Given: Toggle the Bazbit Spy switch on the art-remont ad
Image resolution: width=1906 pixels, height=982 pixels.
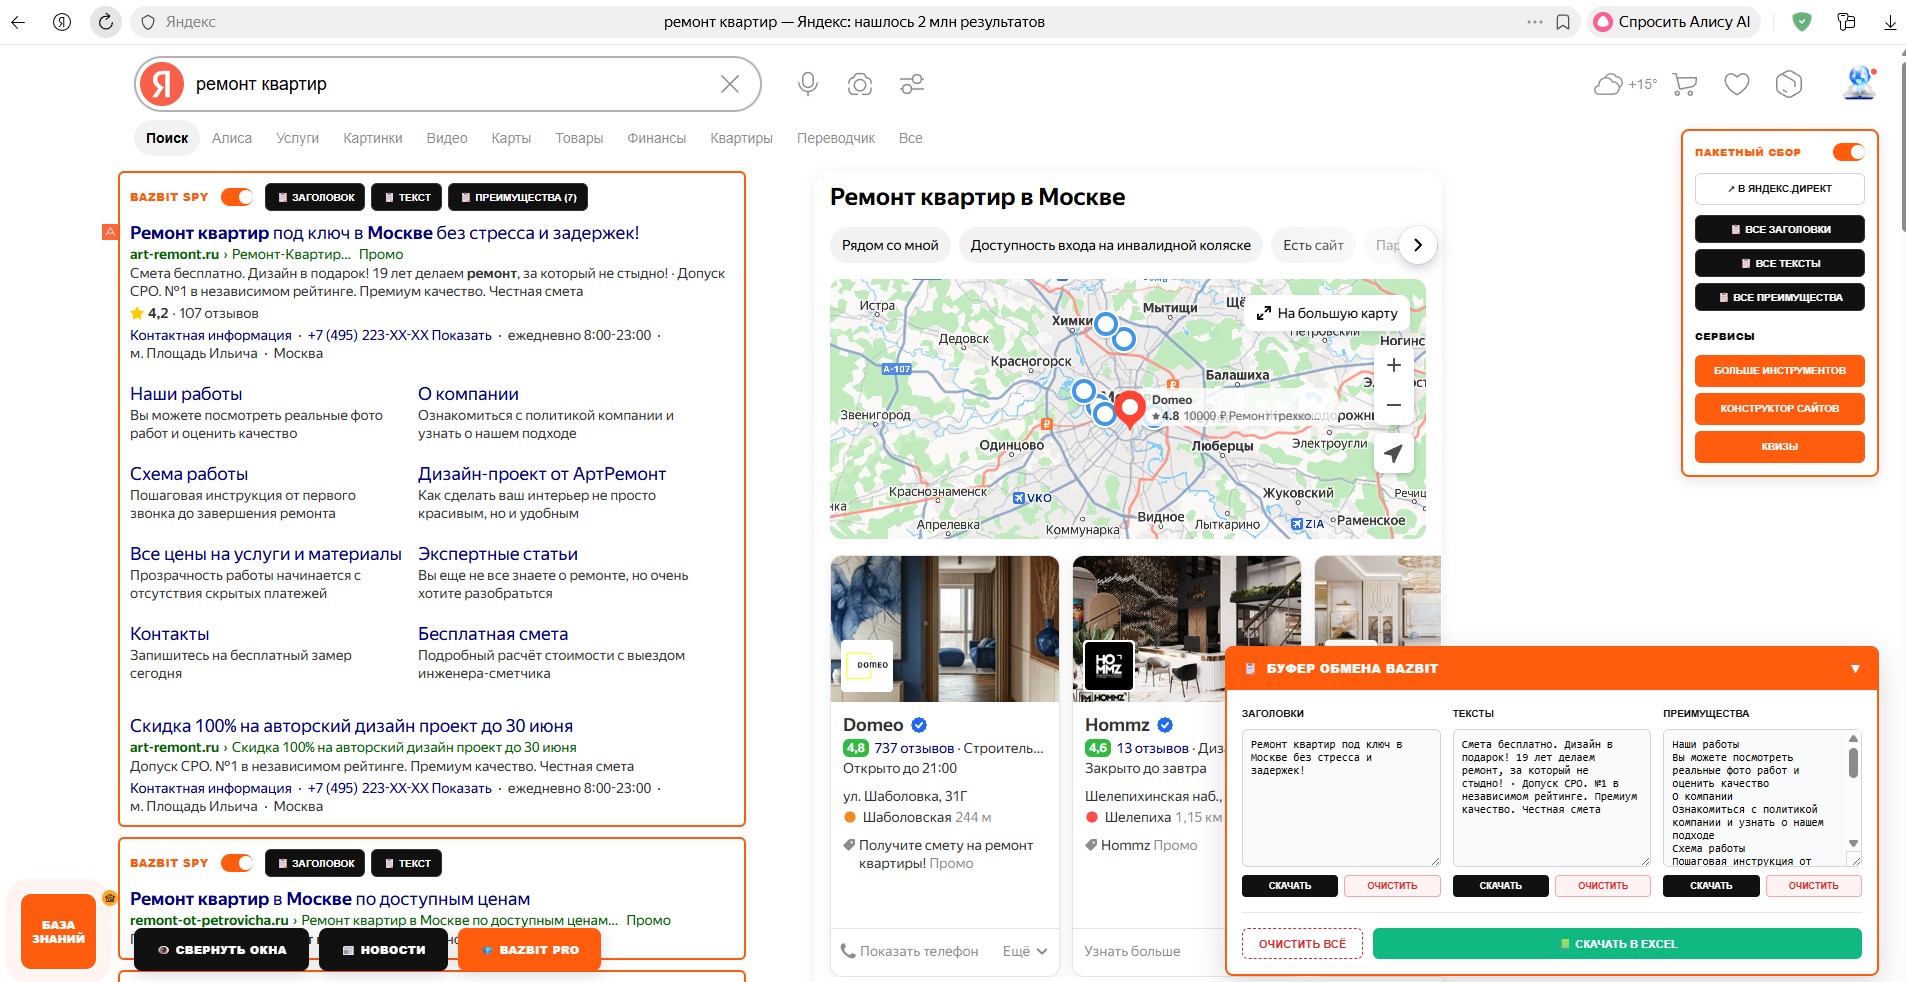Looking at the screenshot, I should 237,197.
